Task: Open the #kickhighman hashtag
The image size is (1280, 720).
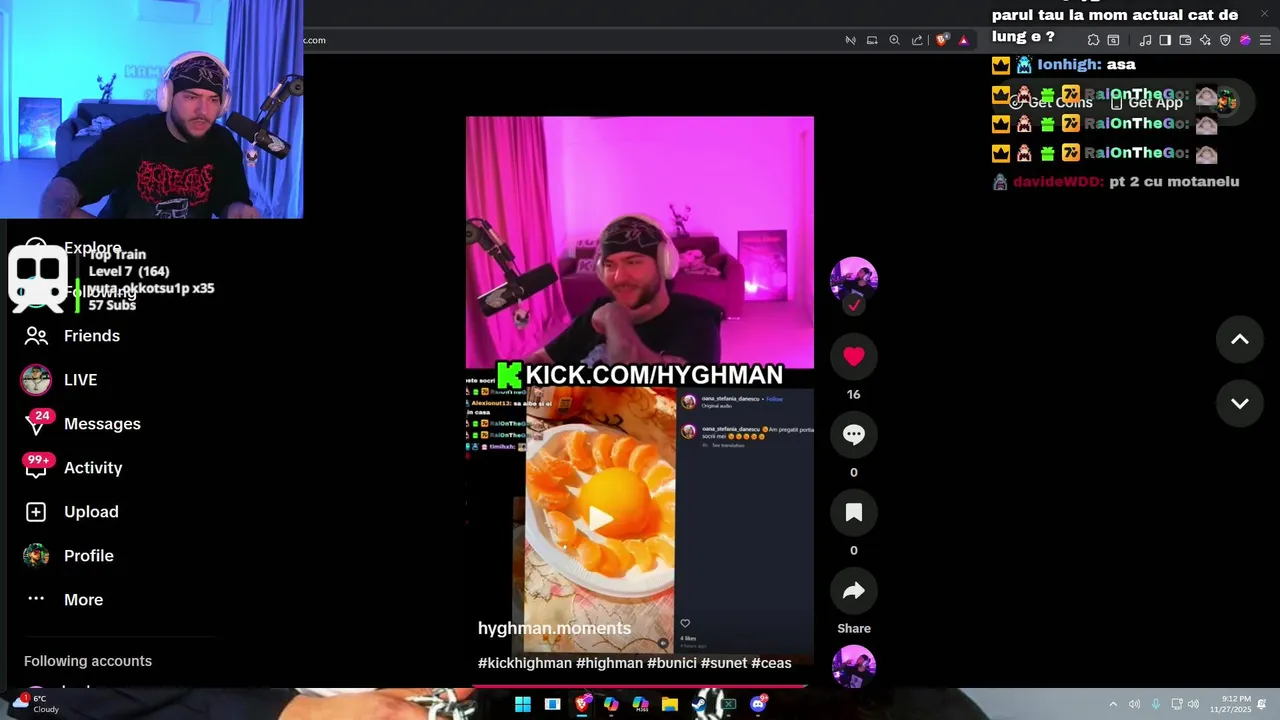Action: click(525, 663)
